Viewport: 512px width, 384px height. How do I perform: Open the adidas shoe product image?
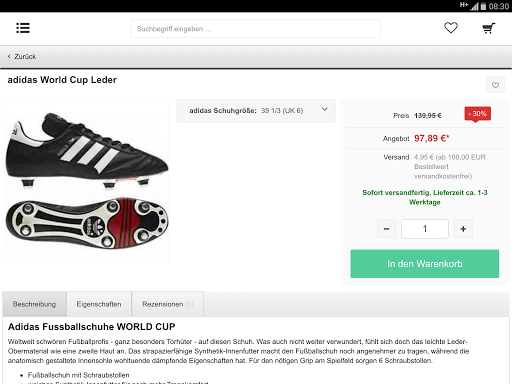point(87,181)
